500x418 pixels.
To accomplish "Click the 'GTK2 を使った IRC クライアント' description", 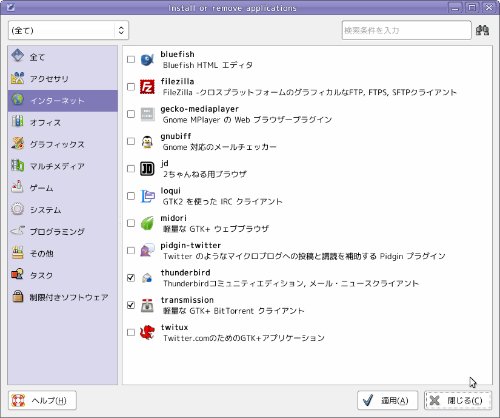I will click(x=222, y=202).
